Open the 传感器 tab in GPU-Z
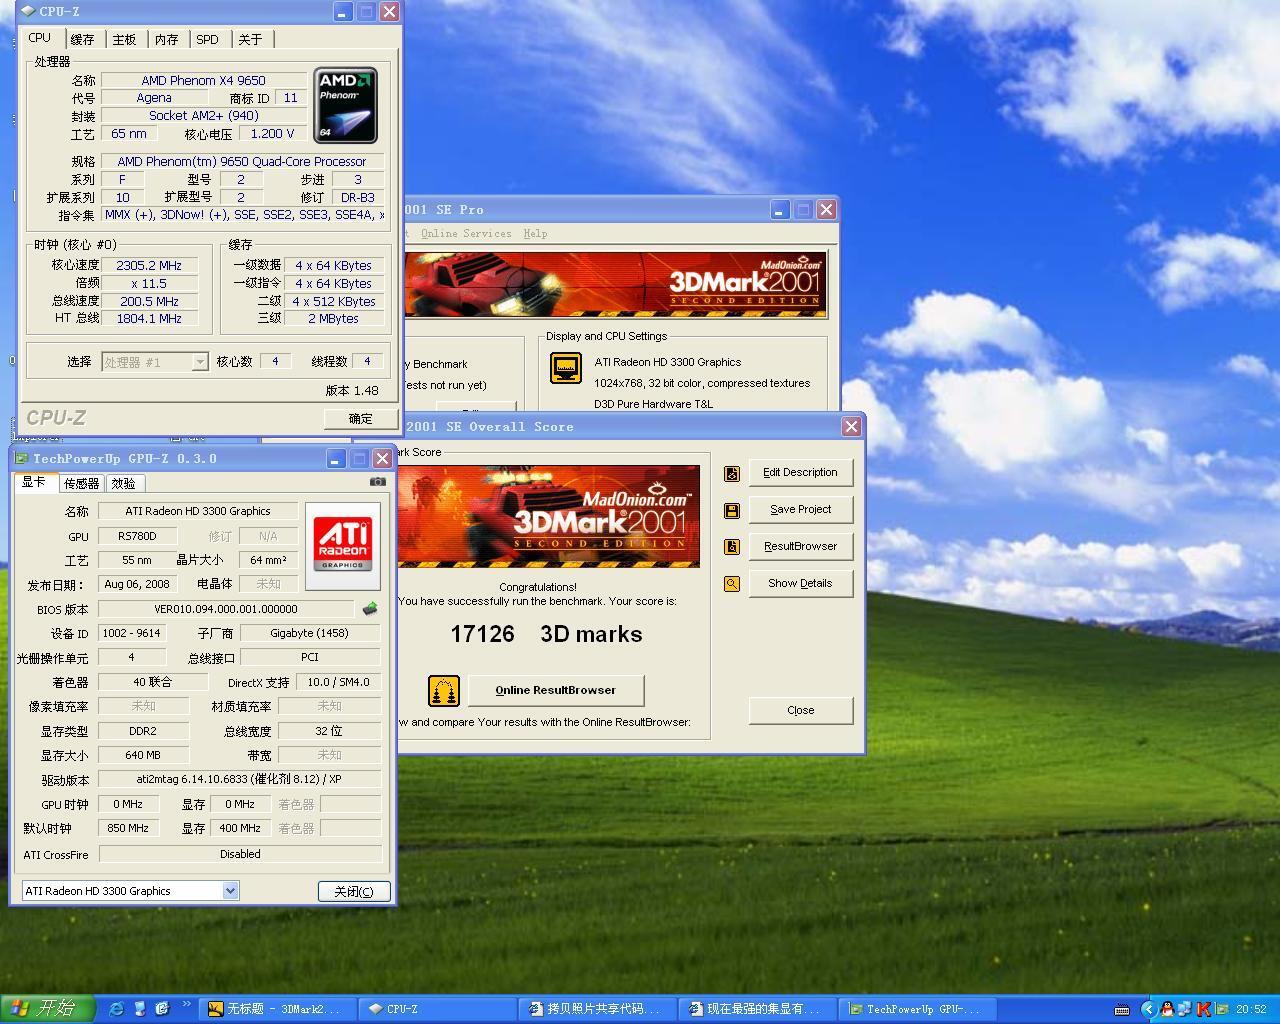Viewport: 1280px width, 1024px height. point(81,484)
